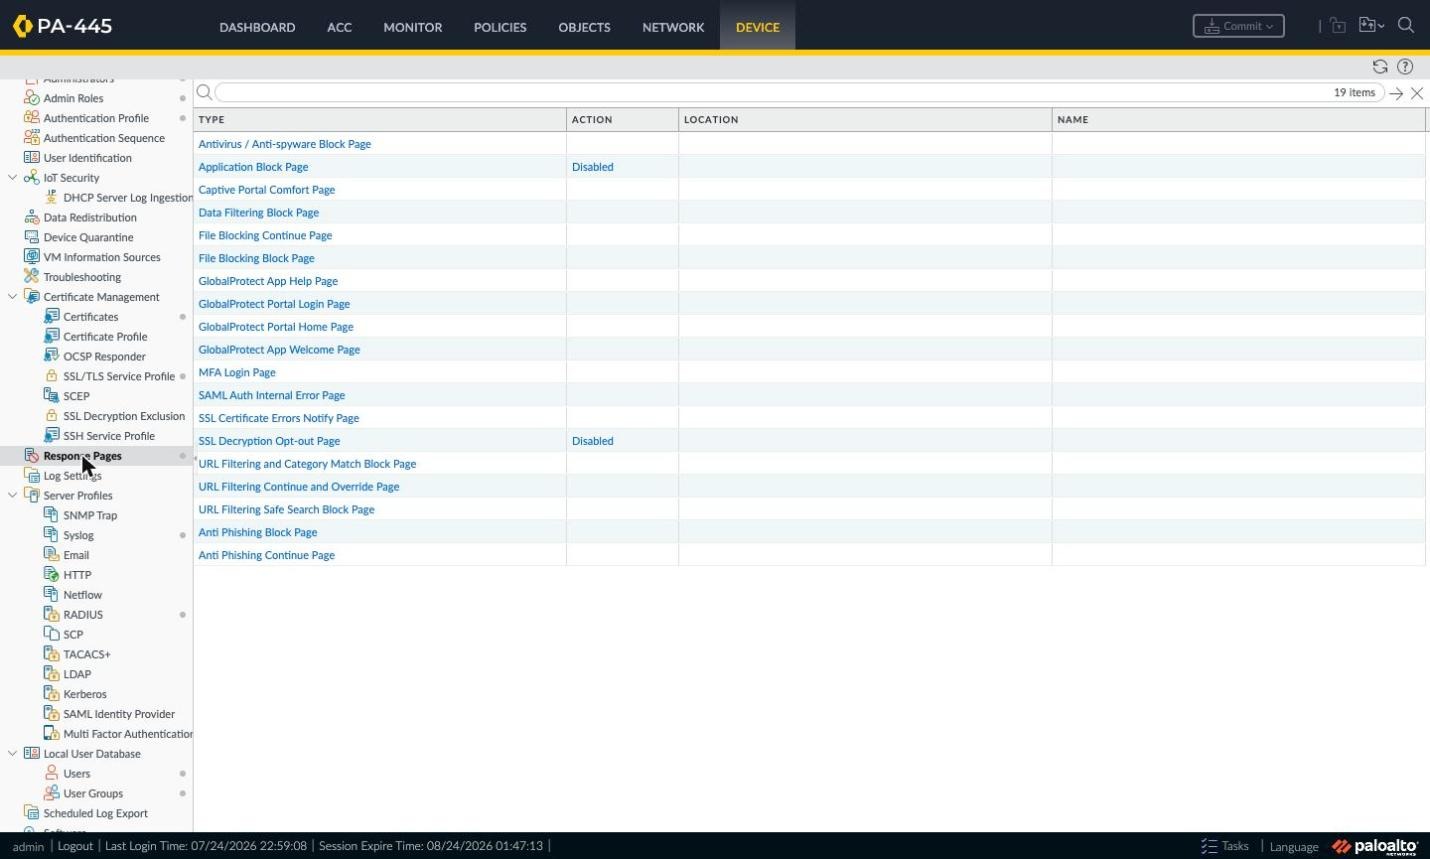This screenshot has width=1430, height=859.
Task: Select User Groups in the sidebar
Action: click(x=93, y=793)
